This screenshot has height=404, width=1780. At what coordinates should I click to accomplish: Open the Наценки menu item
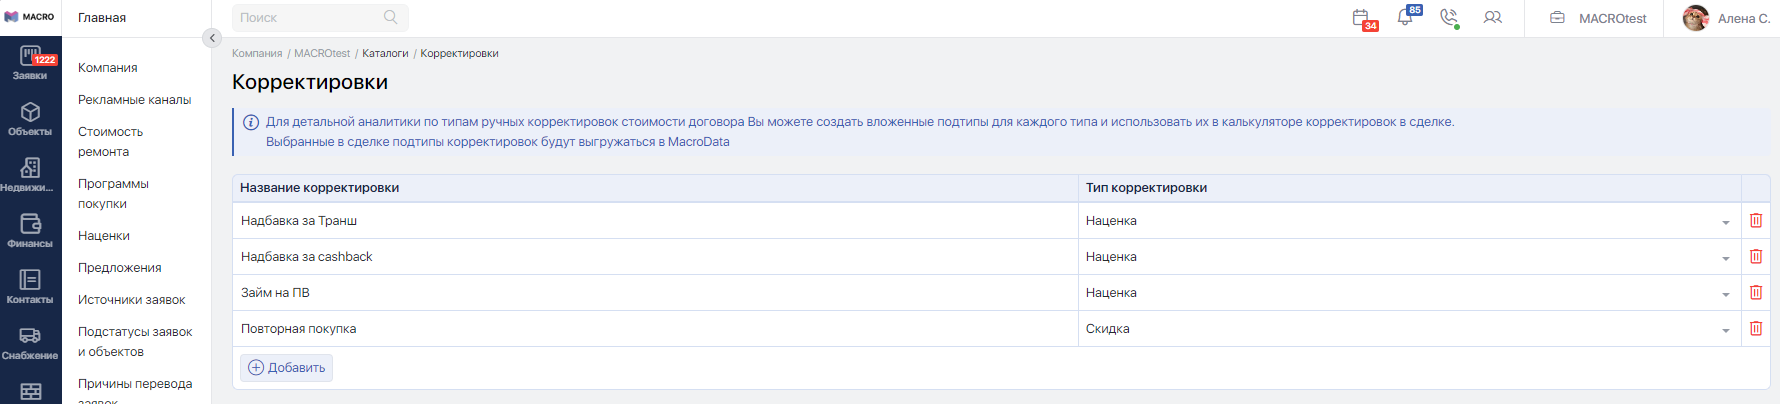click(104, 236)
